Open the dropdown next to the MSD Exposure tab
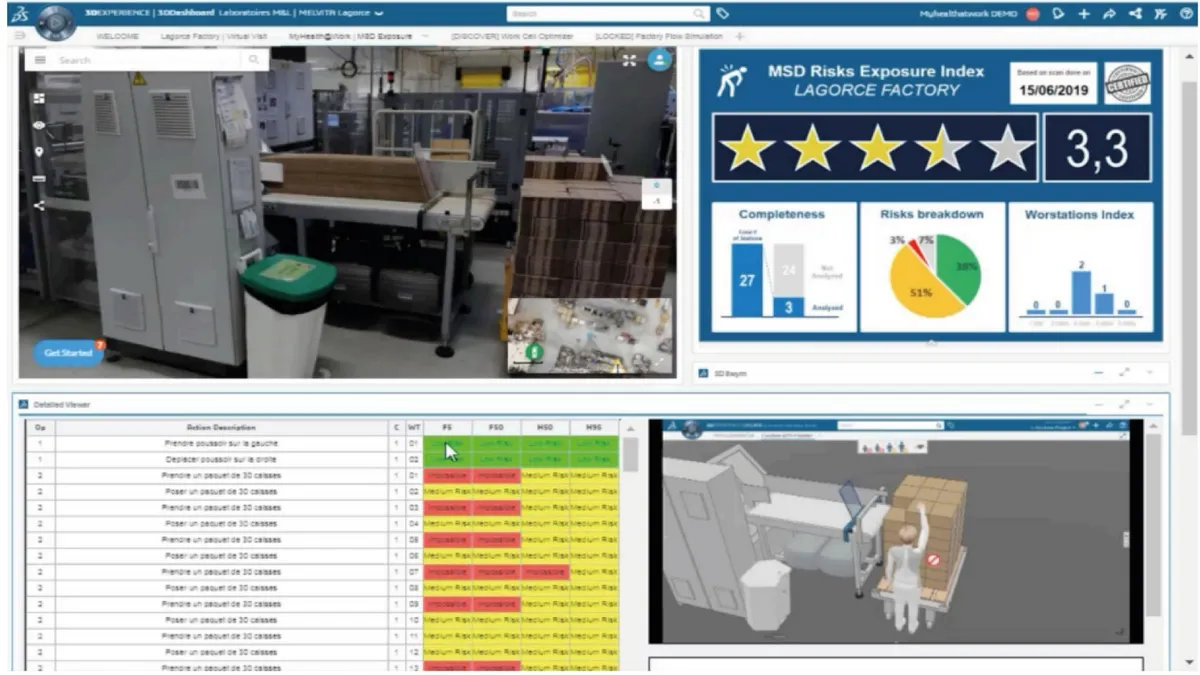 tap(426, 36)
